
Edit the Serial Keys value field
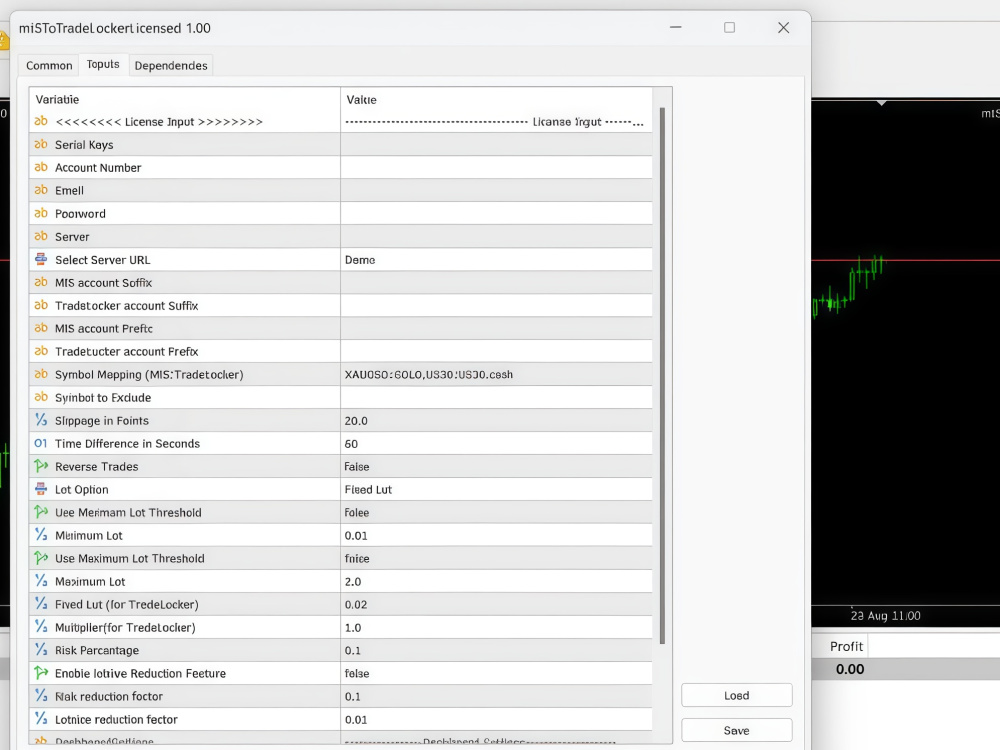pyautogui.click(x=496, y=145)
